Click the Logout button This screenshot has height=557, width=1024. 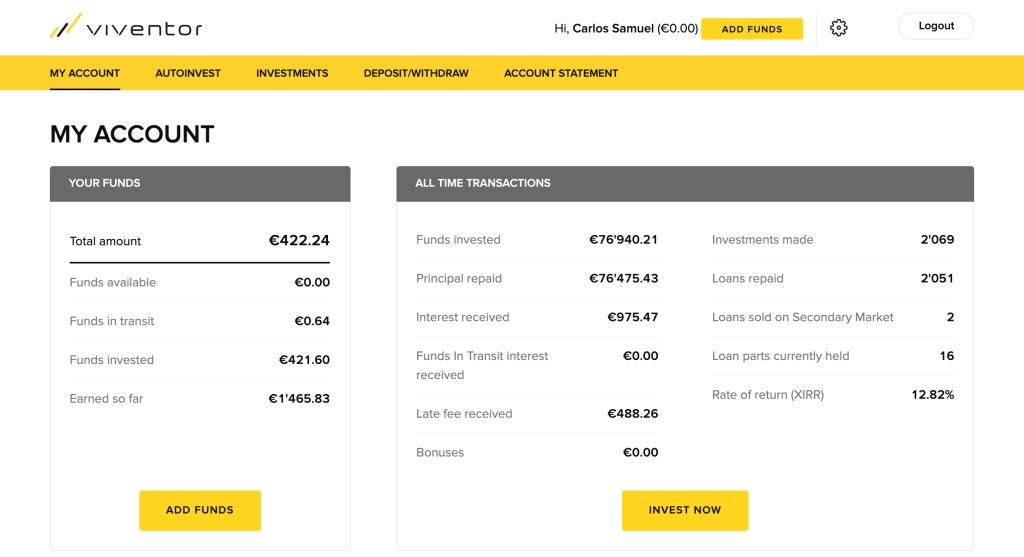[x=936, y=26]
